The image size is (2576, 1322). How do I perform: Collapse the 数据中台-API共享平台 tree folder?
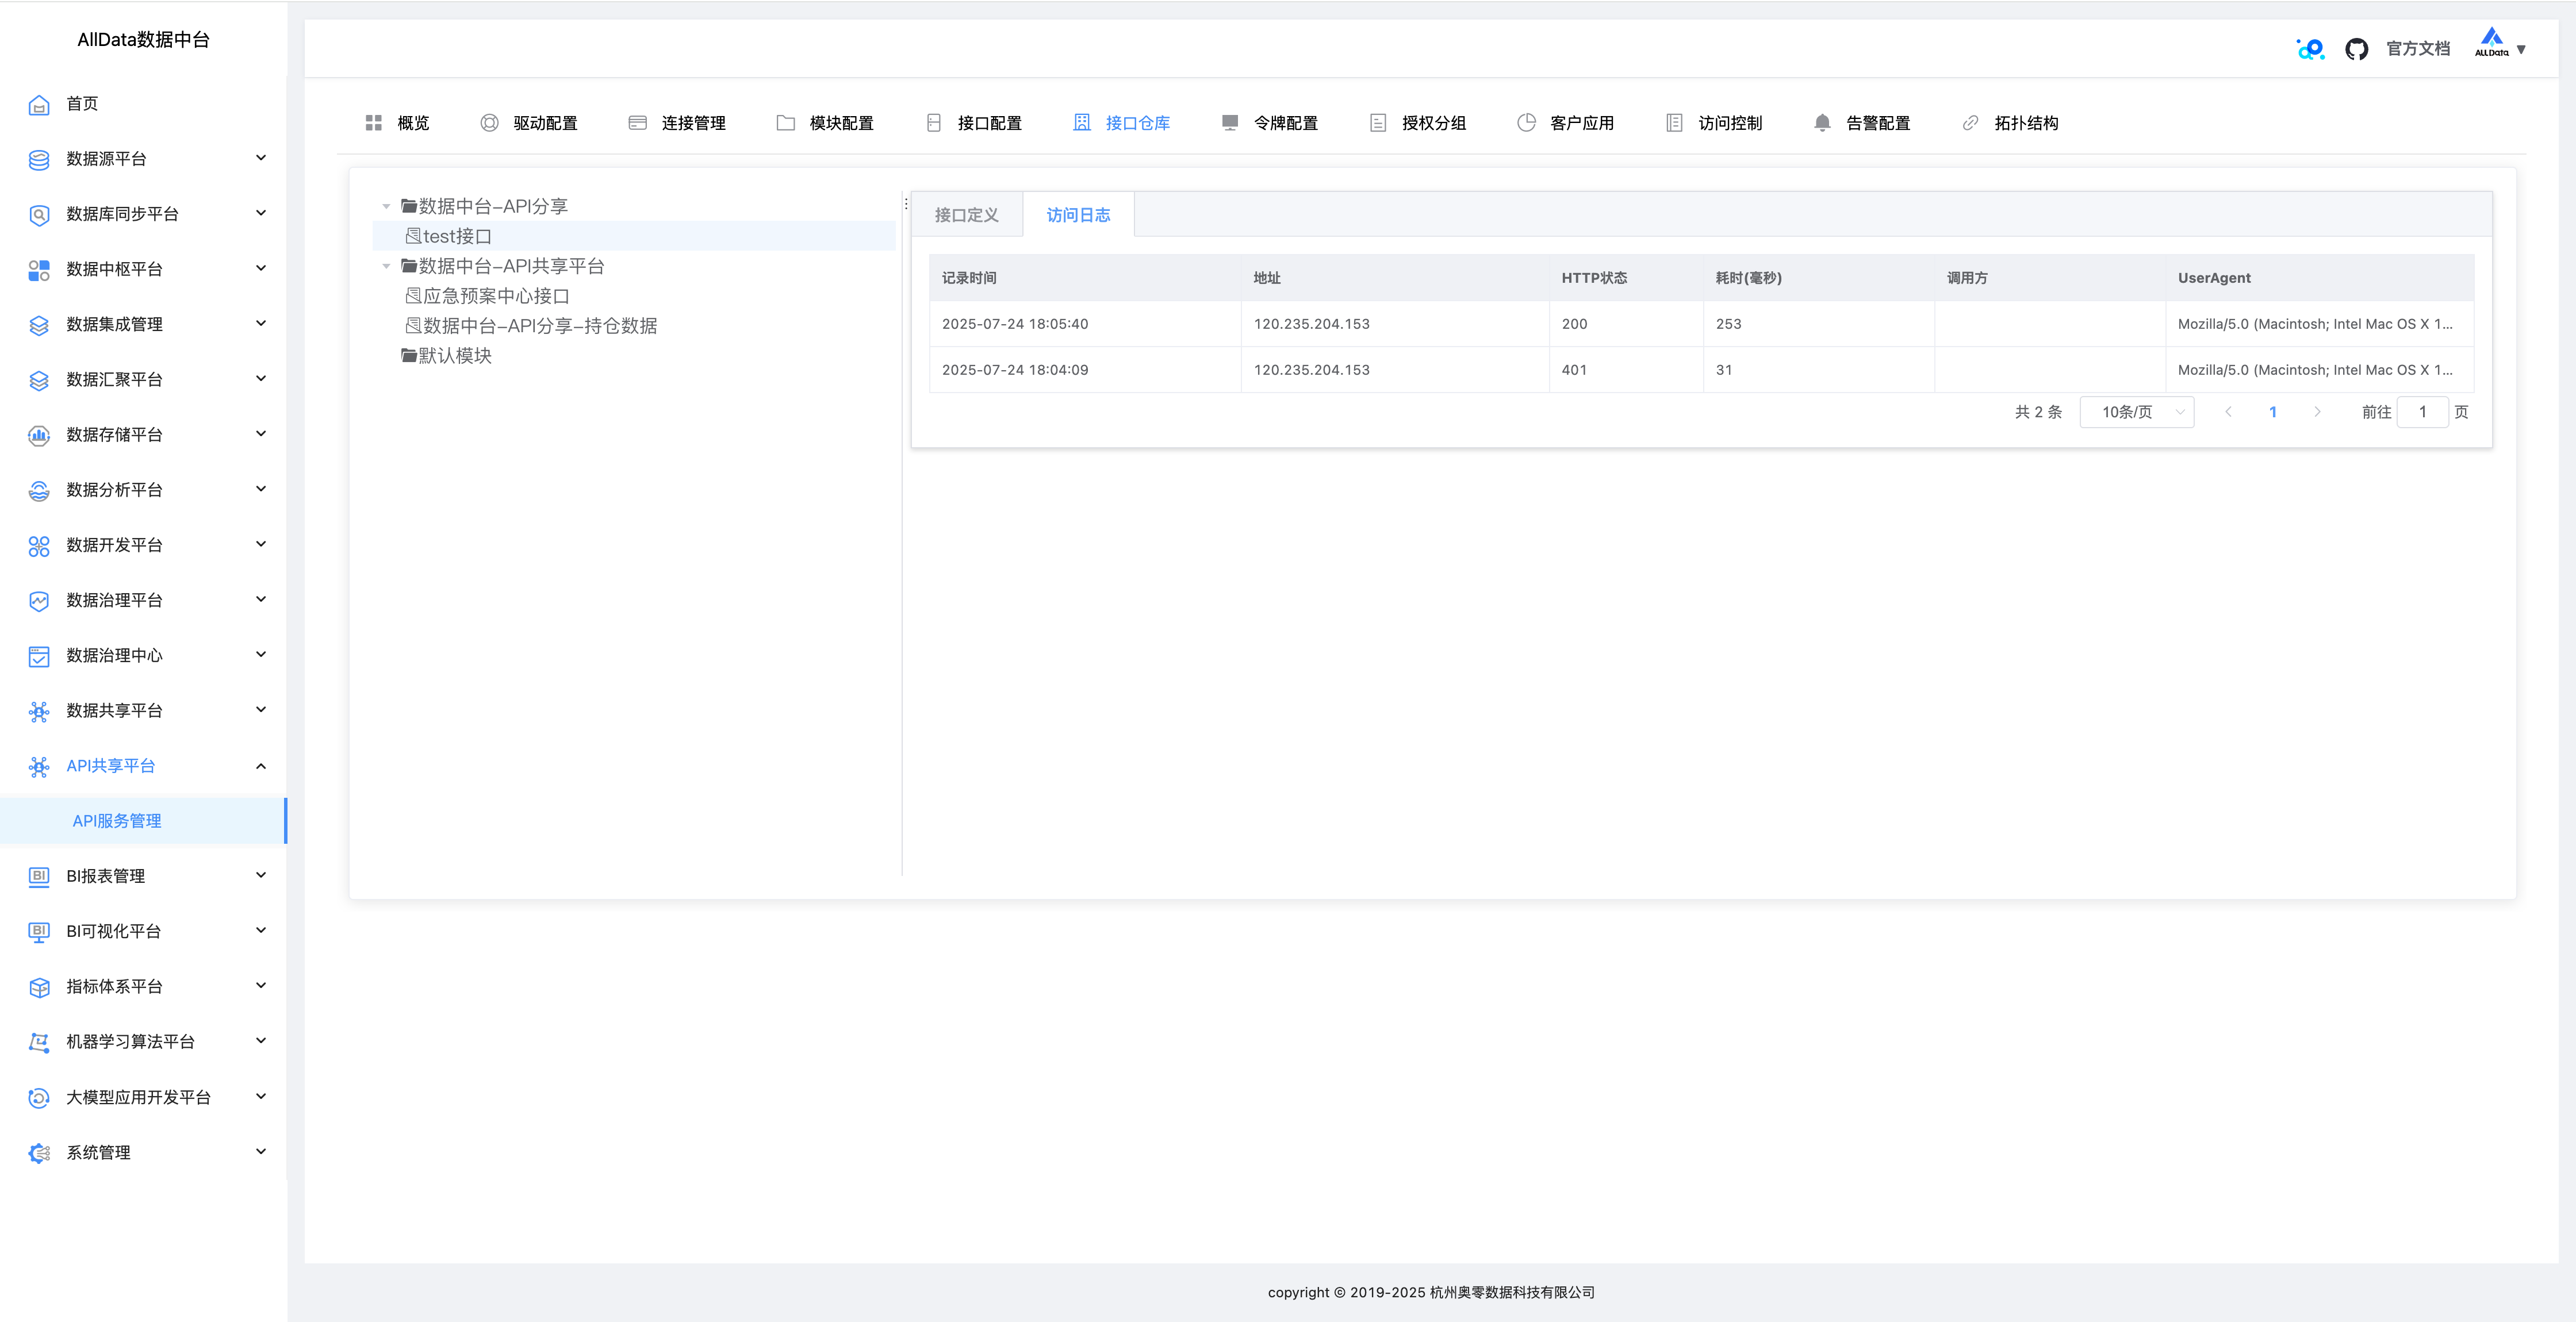pyautogui.click(x=386, y=266)
